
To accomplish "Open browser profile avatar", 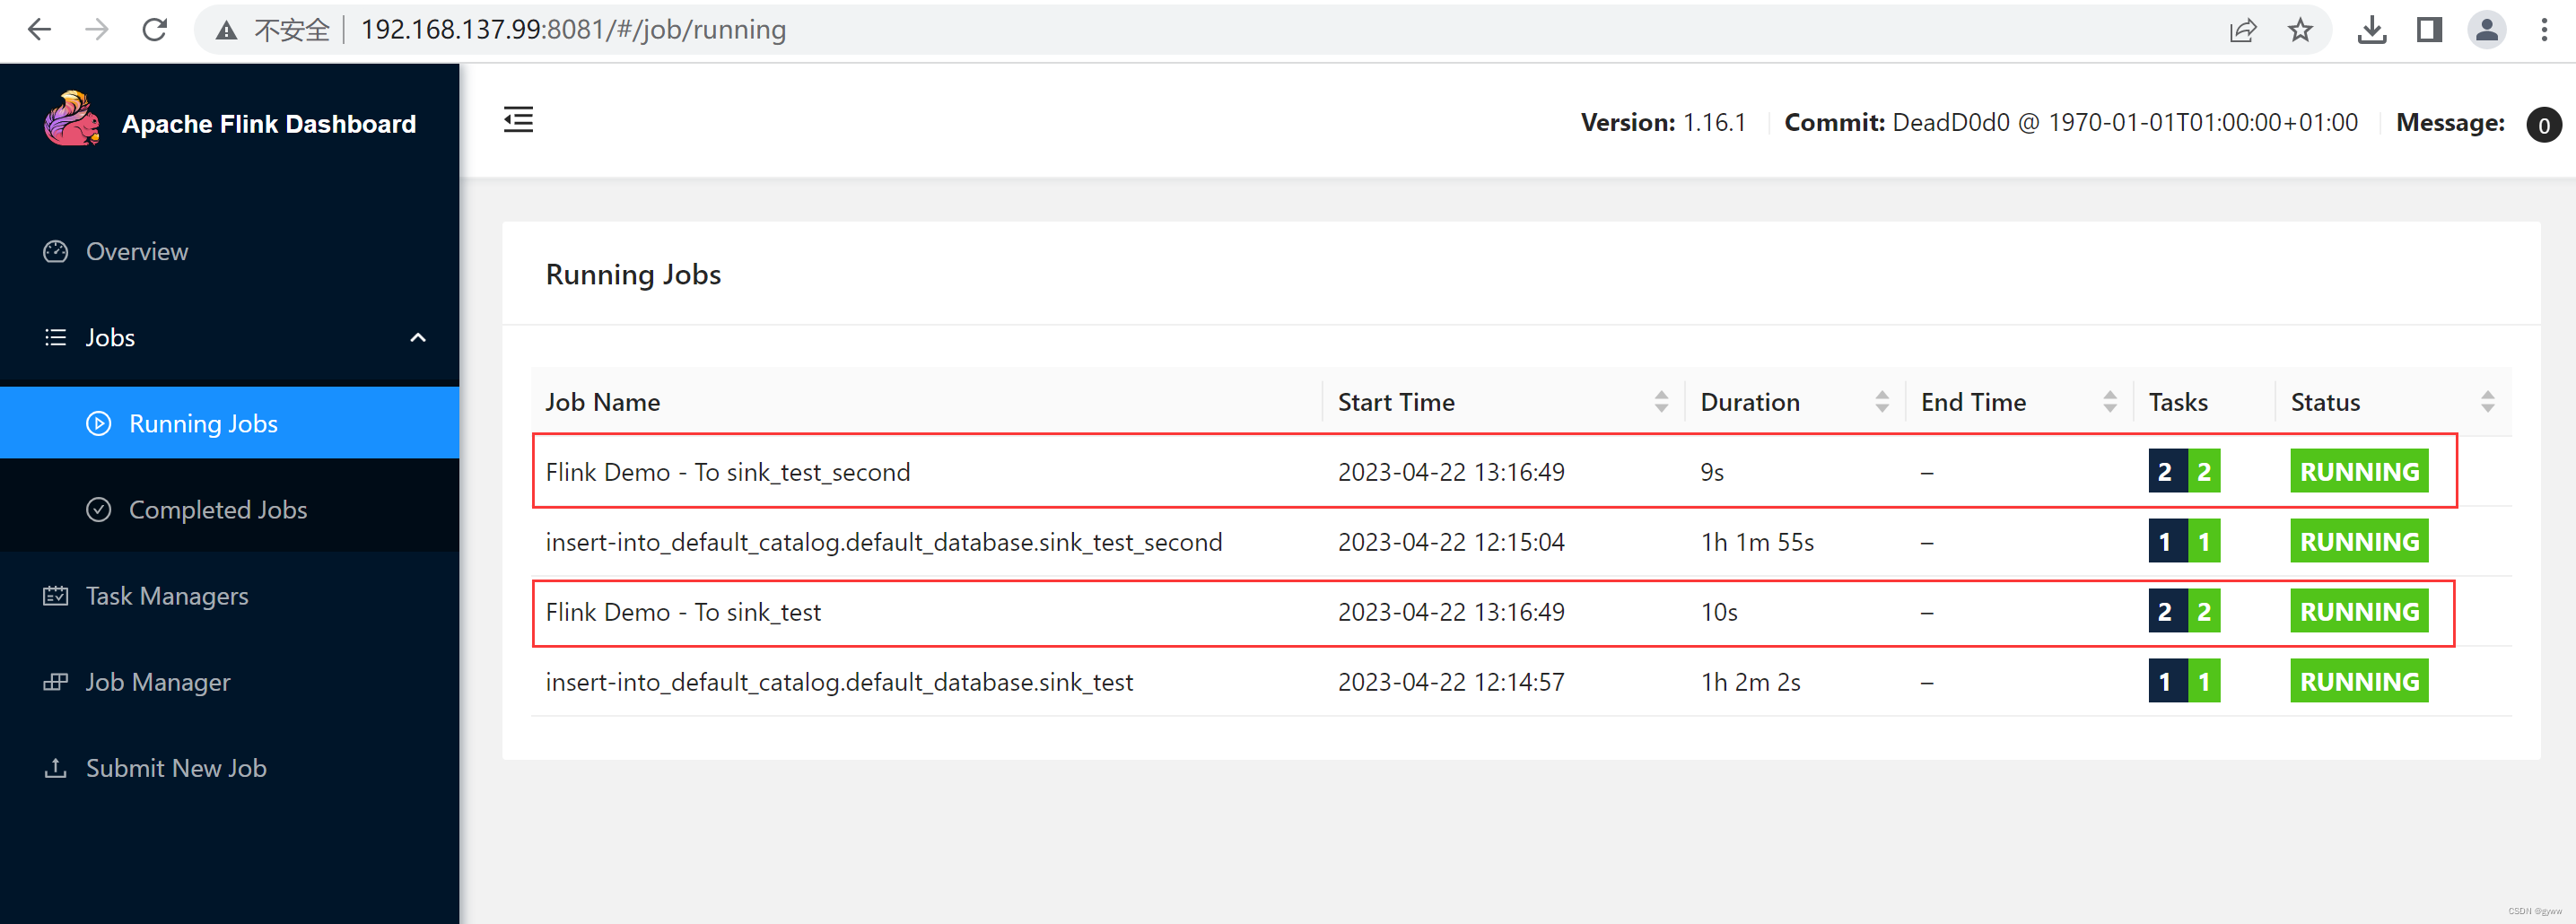I will 2486,29.
